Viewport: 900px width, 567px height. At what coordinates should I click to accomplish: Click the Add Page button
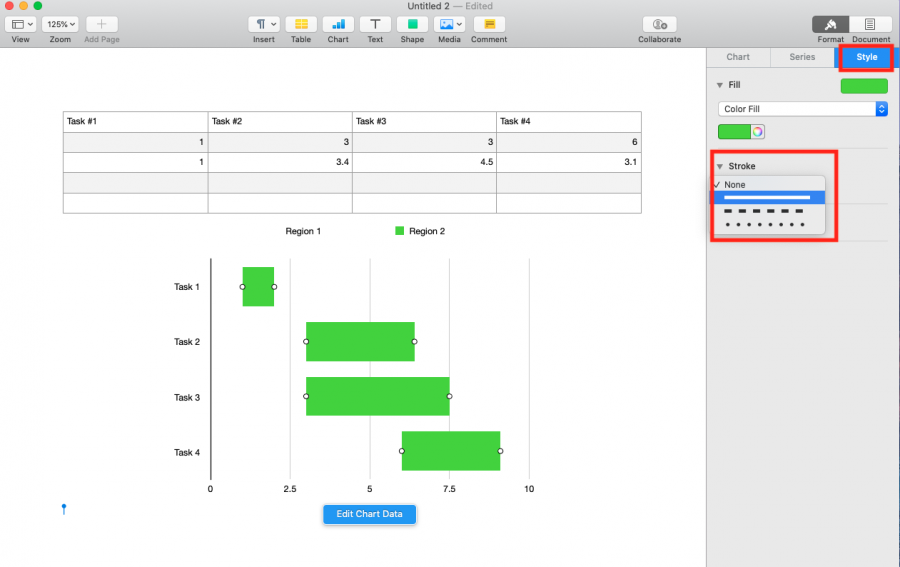pyautogui.click(x=102, y=24)
